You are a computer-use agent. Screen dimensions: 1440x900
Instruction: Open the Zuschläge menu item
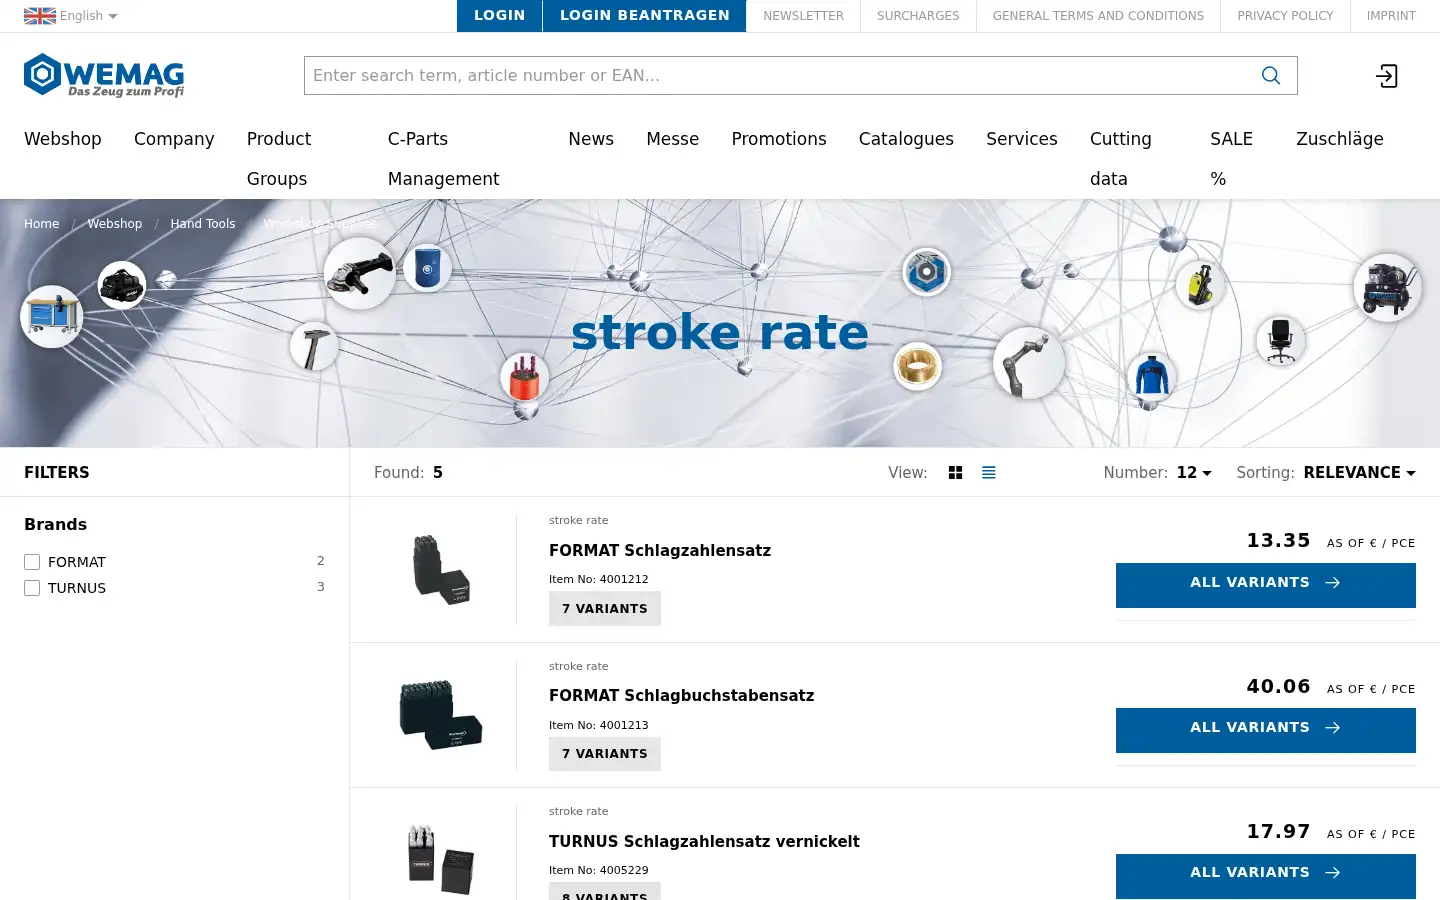coord(1340,139)
